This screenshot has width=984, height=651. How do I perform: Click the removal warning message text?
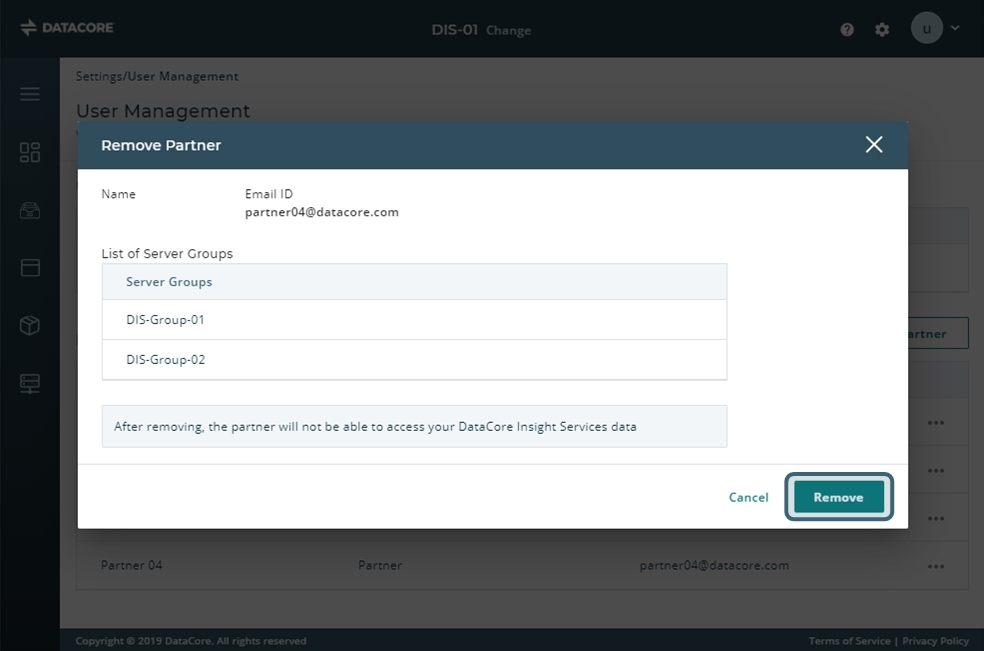point(375,426)
